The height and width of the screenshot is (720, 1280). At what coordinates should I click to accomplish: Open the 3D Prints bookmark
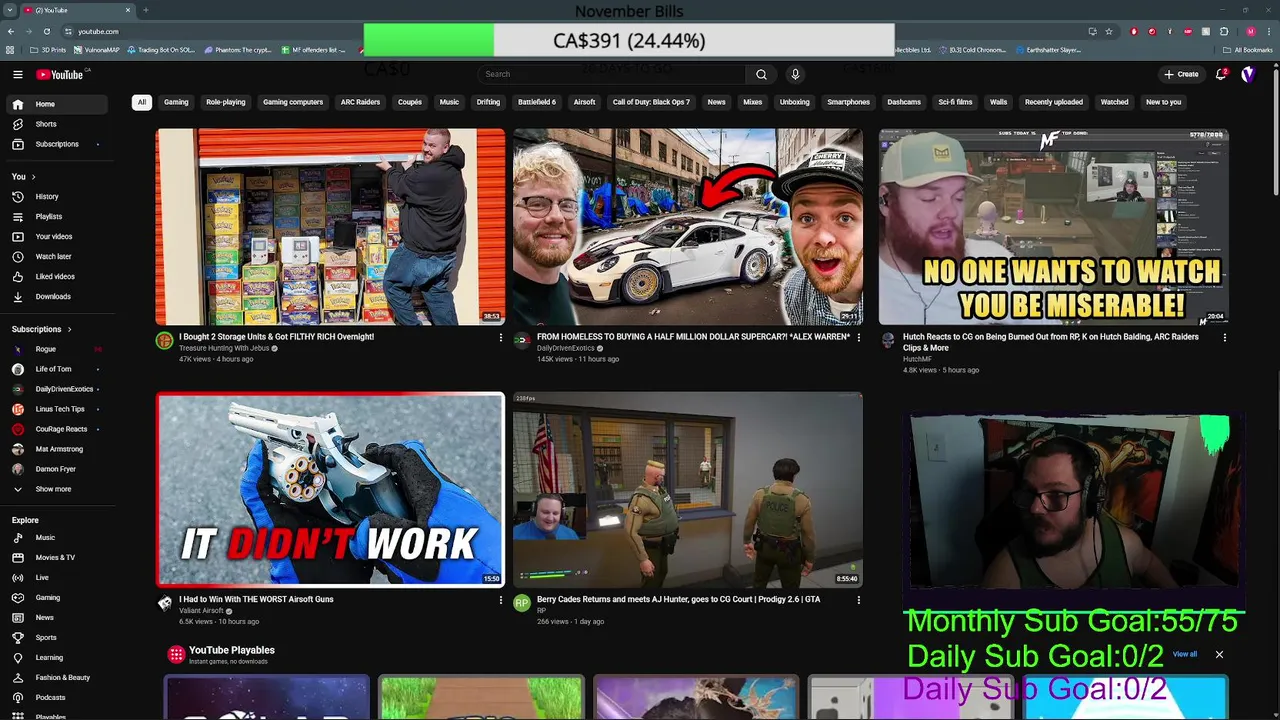tap(48, 50)
